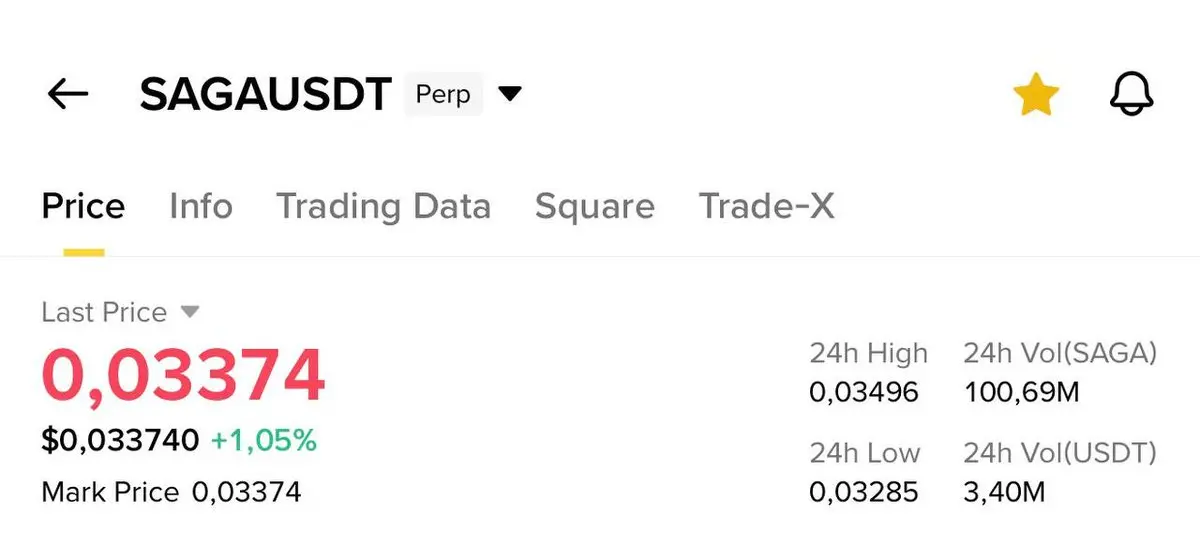Tap the 24h Vol(SAGA) figure
The width and height of the screenshot is (1200, 546).
(x=1021, y=392)
